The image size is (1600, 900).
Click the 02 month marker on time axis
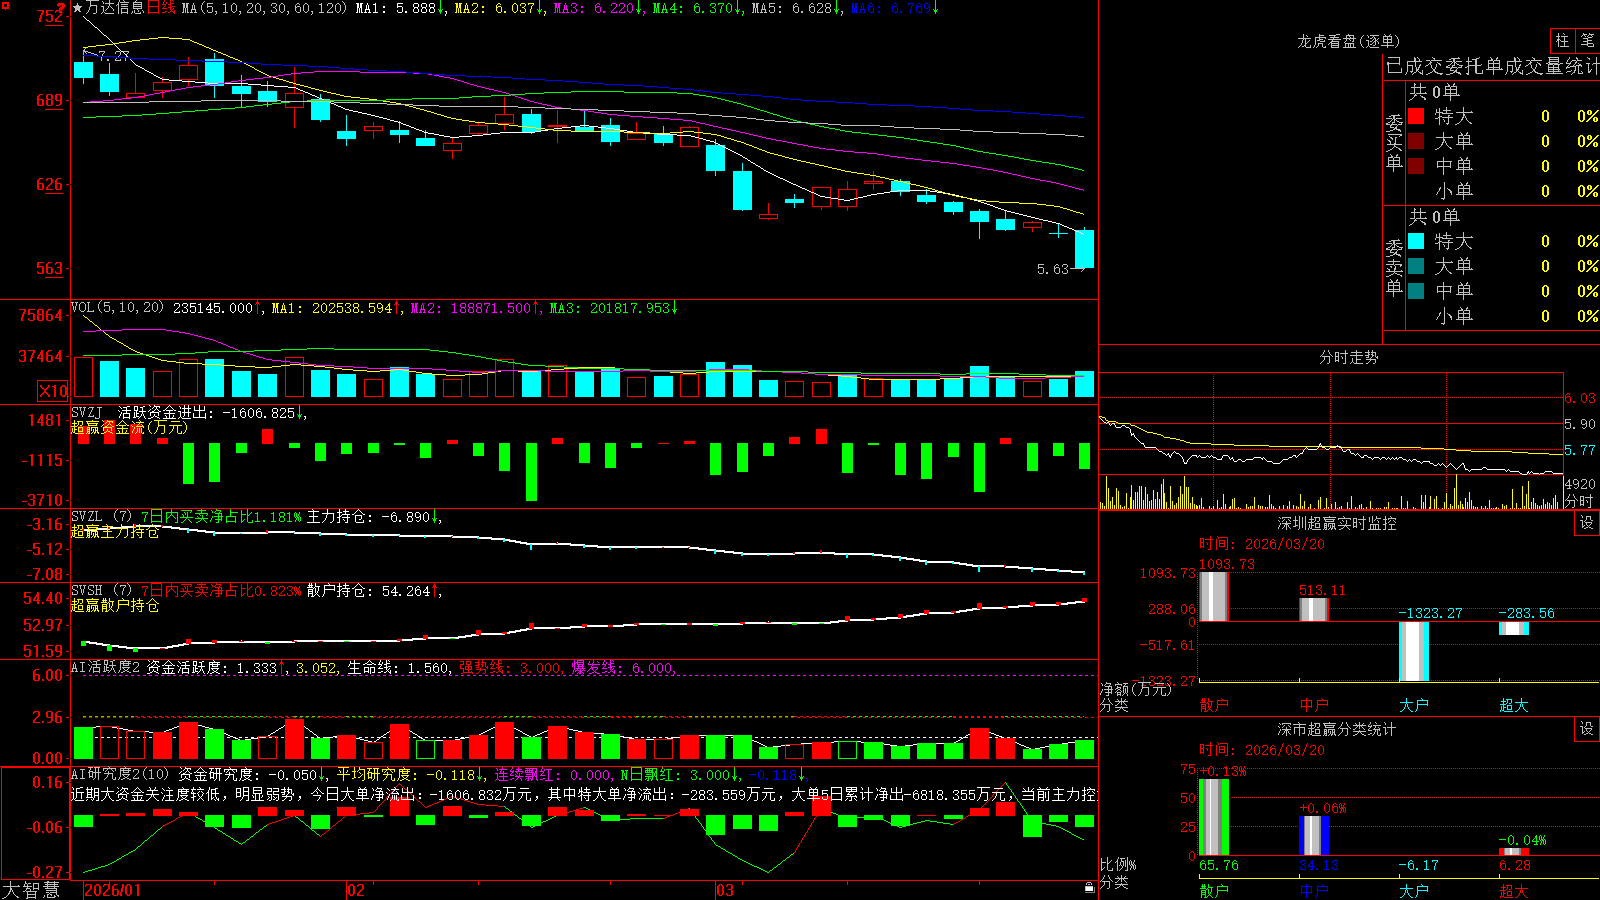pyautogui.click(x=356, y=890)
